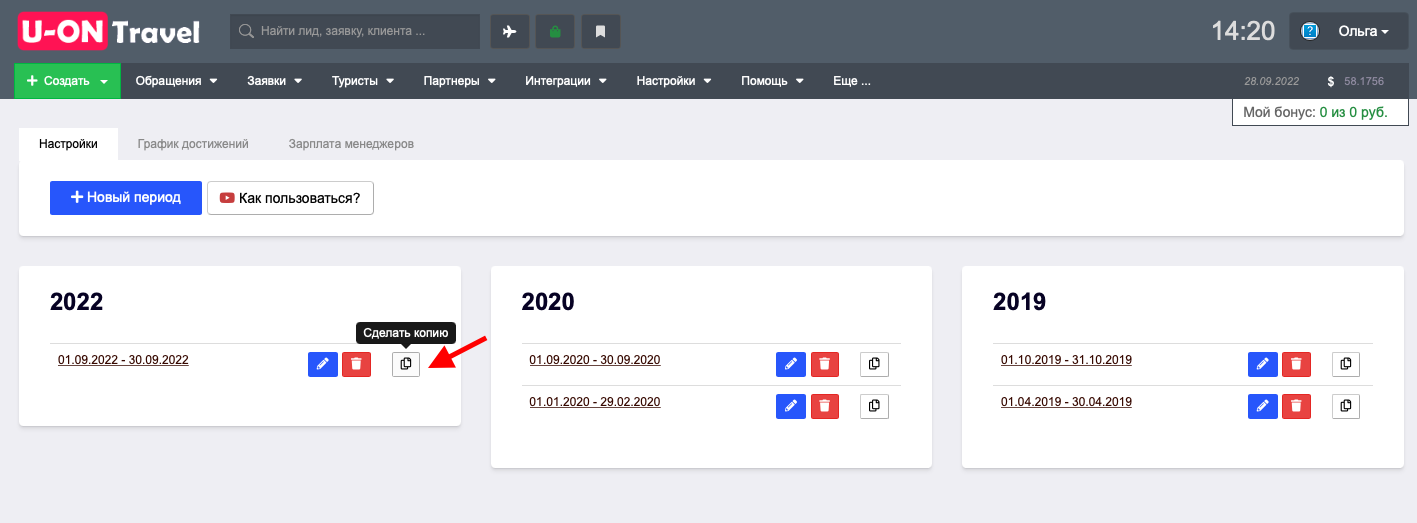Expand the Обращения menu

[x=176, y=81]
